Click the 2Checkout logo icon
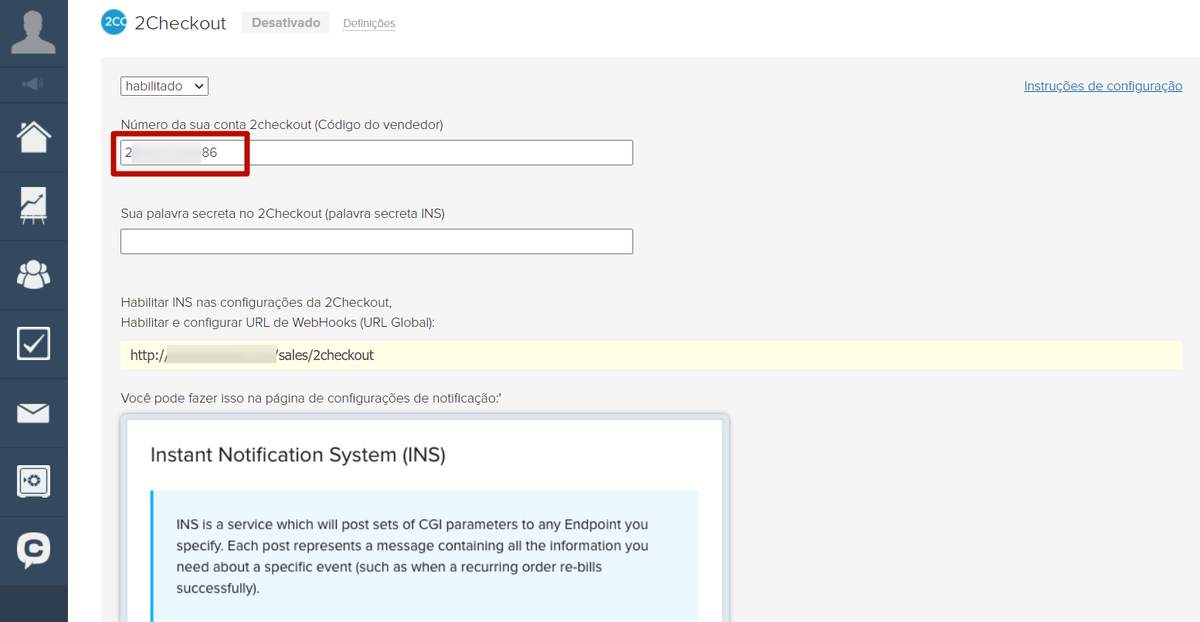This screenshot has height=622, width=1200. (114, 22)
